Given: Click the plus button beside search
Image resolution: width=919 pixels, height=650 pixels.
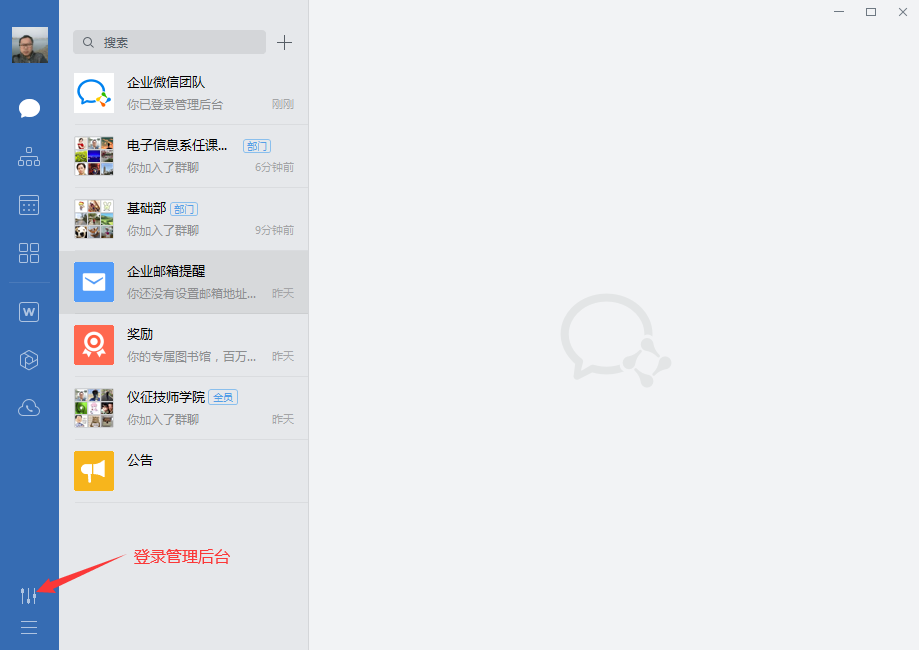Looking at the screenshot, I should pos(285,42).
